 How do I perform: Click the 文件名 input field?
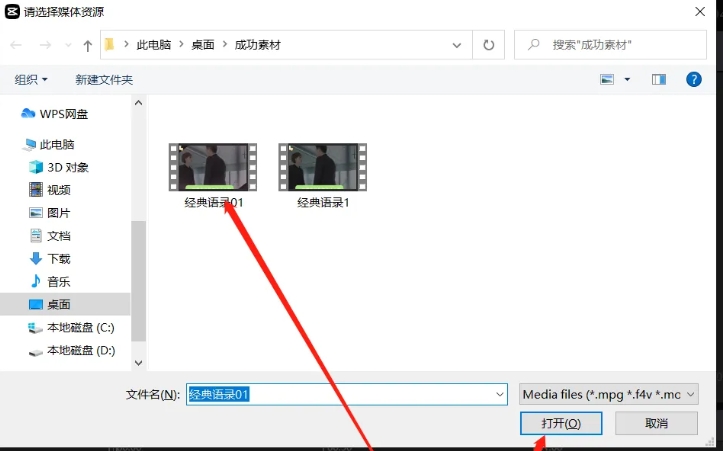347,395
